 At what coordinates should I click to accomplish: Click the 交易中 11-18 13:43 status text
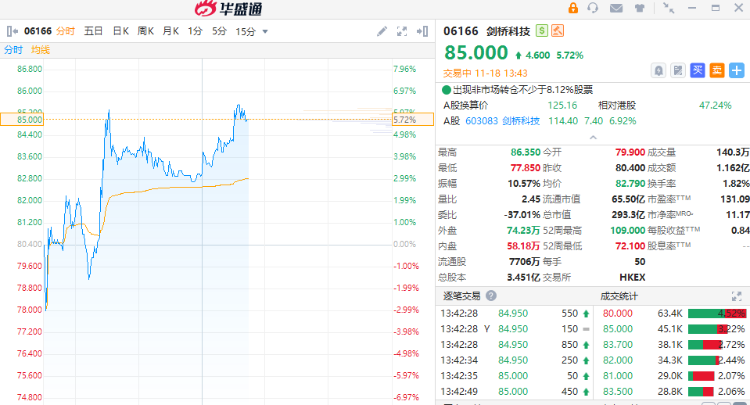(x=485, y=73)
